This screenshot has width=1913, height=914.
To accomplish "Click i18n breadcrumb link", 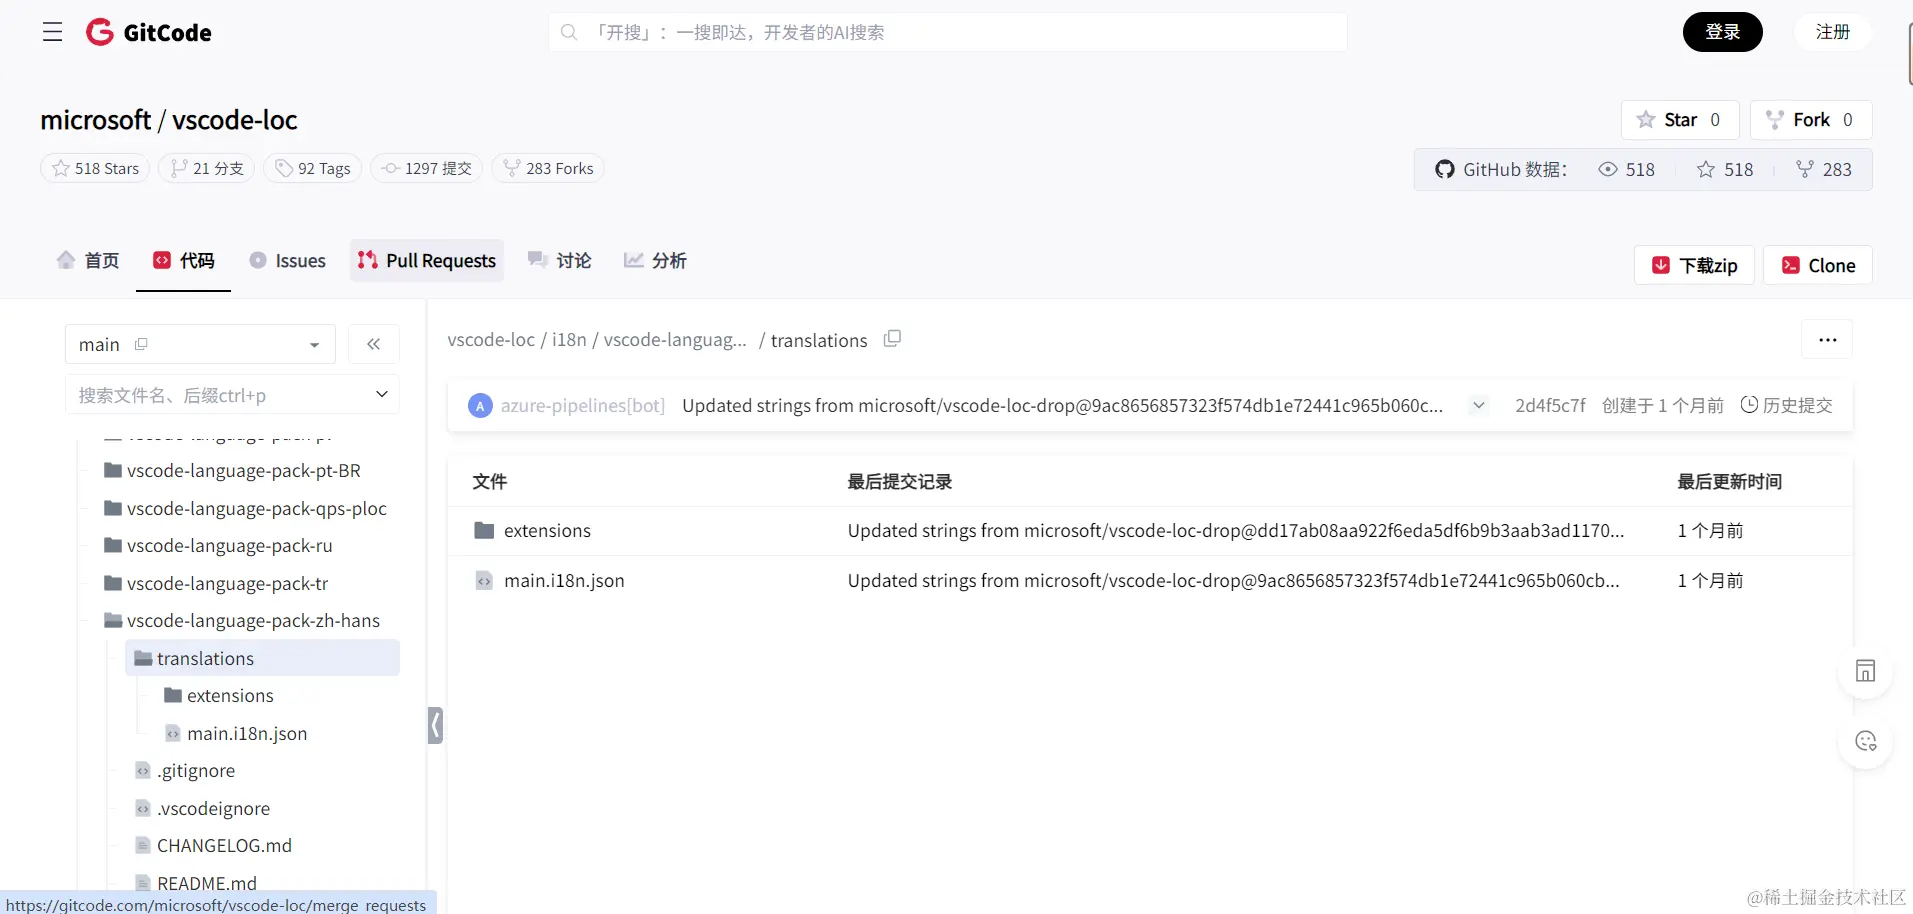I will click(x=569, y=340).
